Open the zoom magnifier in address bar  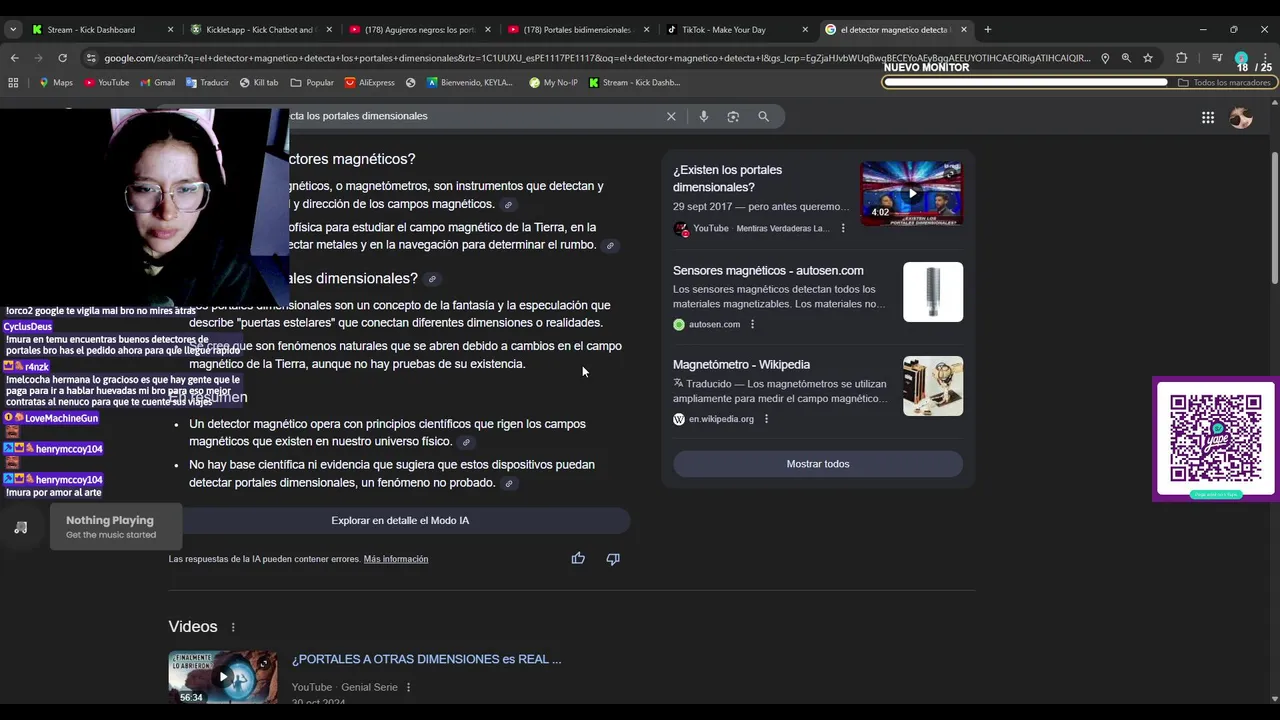pyautogui.click(x=1126, y=58)
